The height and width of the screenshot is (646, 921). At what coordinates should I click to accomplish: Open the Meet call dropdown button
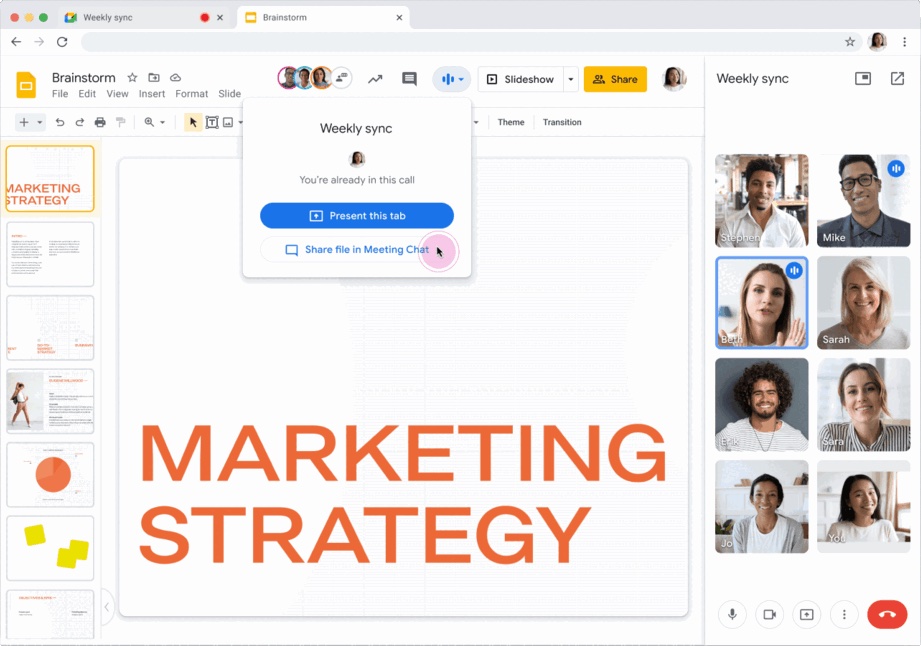tap(452, 79)
